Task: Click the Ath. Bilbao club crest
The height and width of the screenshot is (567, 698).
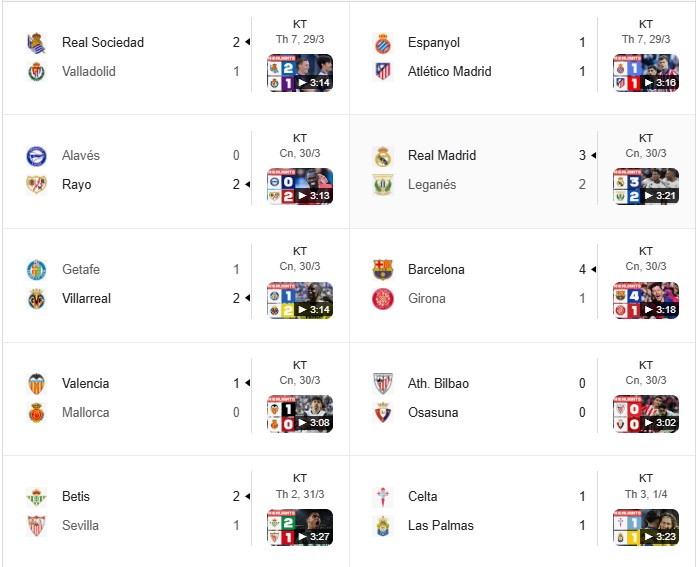Action: [x=382, y=383]
